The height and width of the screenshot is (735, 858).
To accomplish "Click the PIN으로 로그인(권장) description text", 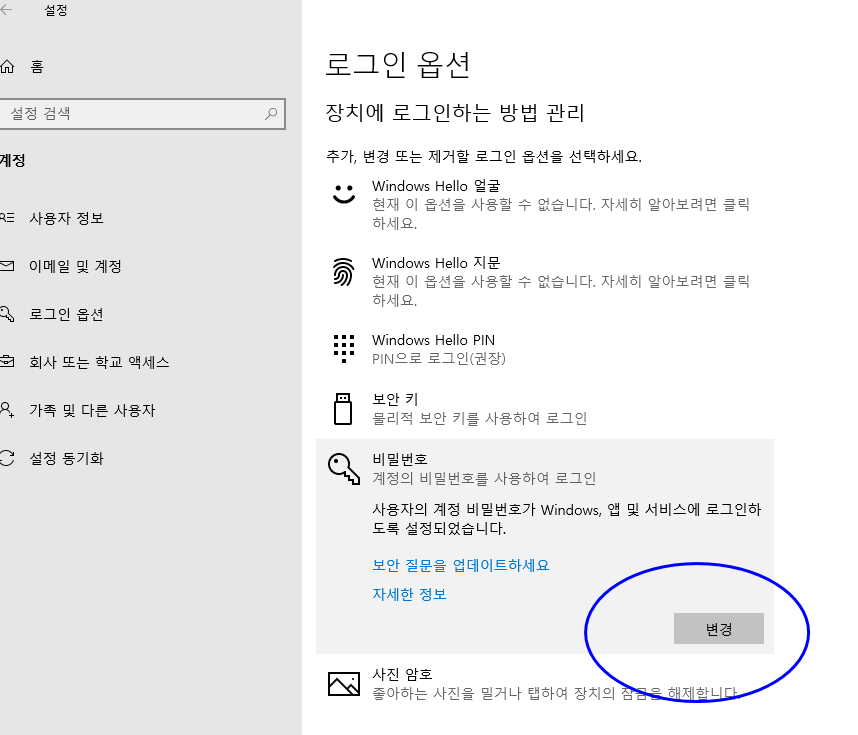I will 439,359.
